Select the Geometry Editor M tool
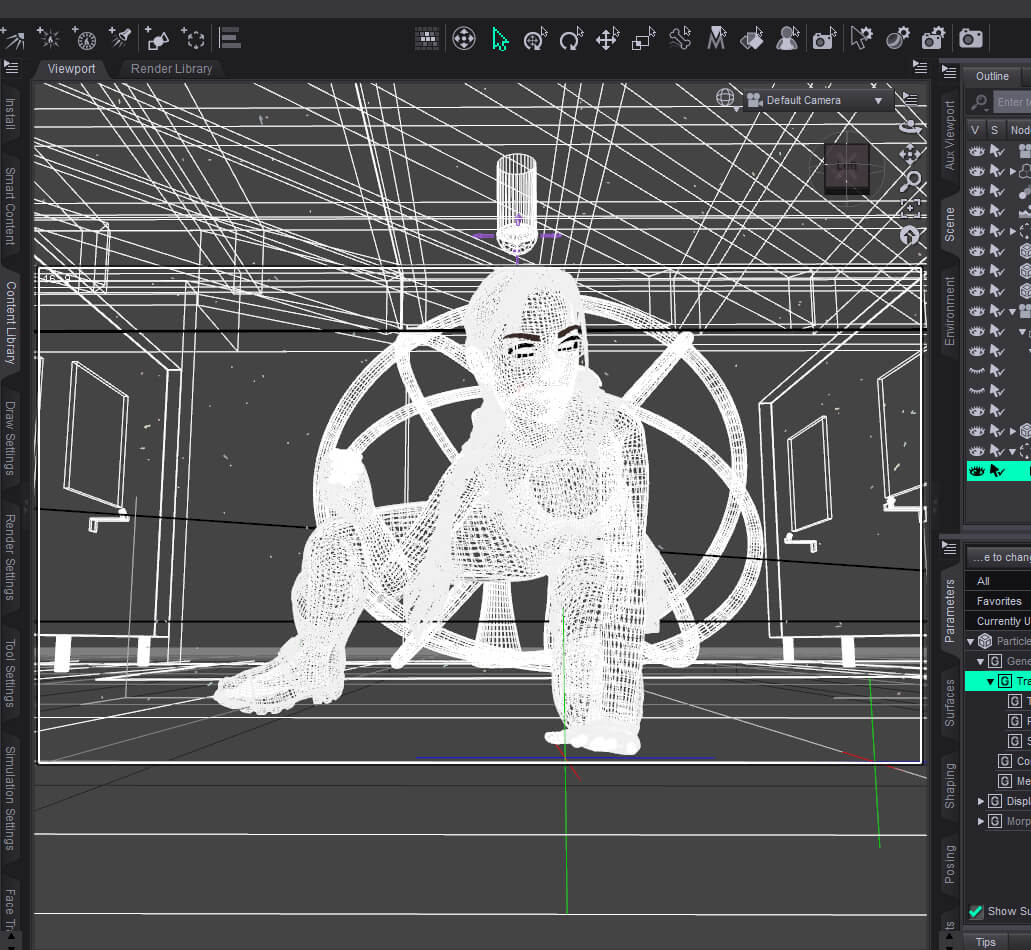This screenshot has height=950, width=1031. point(717,39)
